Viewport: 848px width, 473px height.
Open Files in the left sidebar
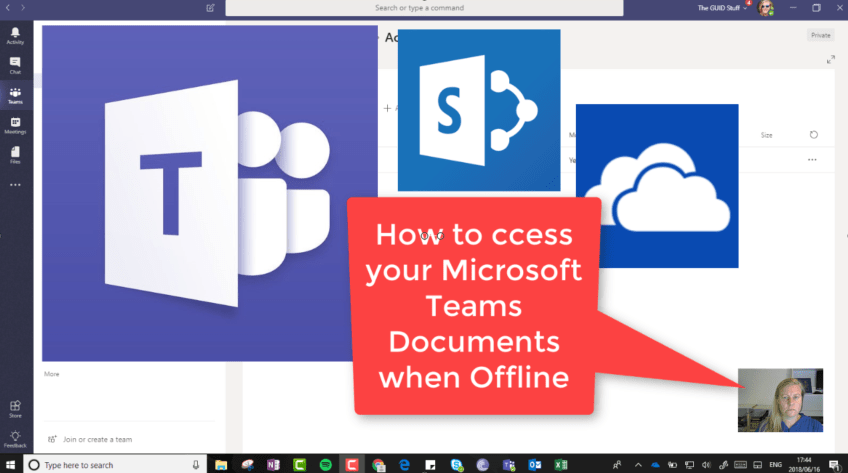[x=15, y=154]
